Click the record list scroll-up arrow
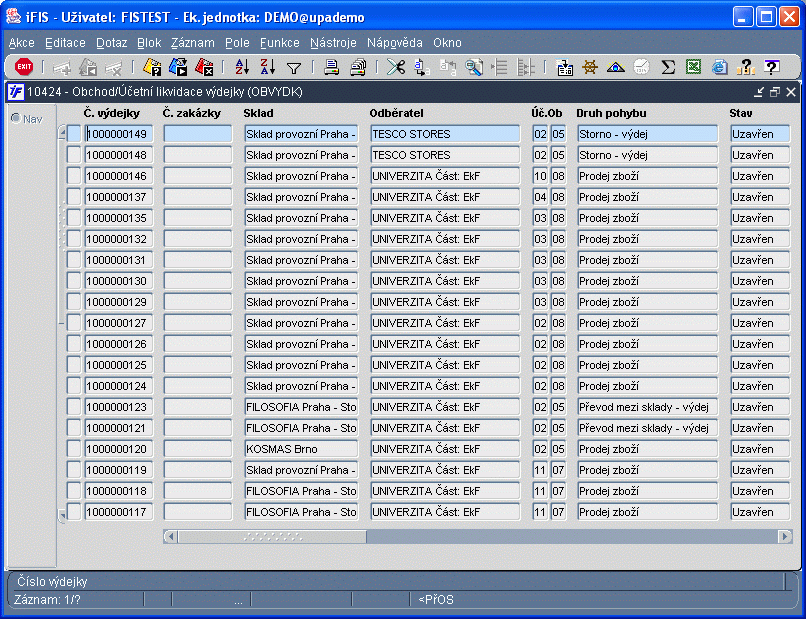 click(62, 133)
